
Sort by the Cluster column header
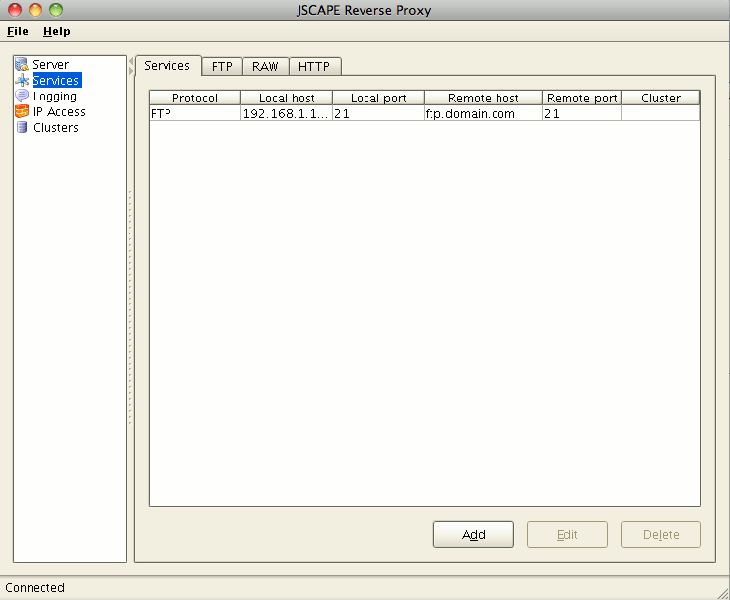(x=661, y=98)
